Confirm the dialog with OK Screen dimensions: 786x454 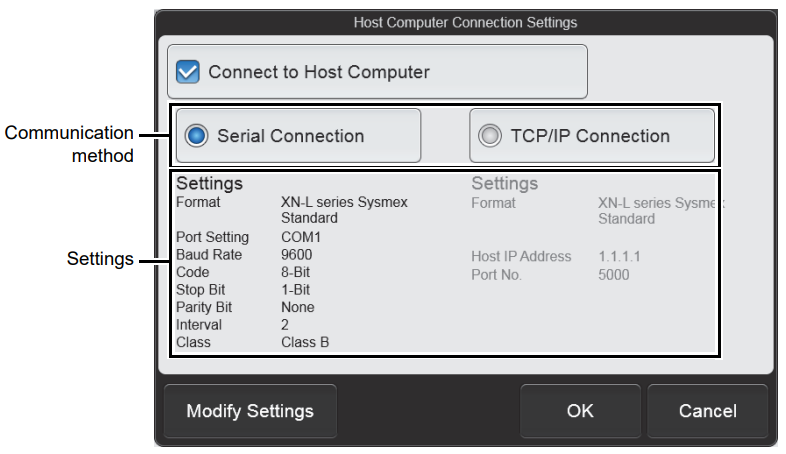[580, 411]
